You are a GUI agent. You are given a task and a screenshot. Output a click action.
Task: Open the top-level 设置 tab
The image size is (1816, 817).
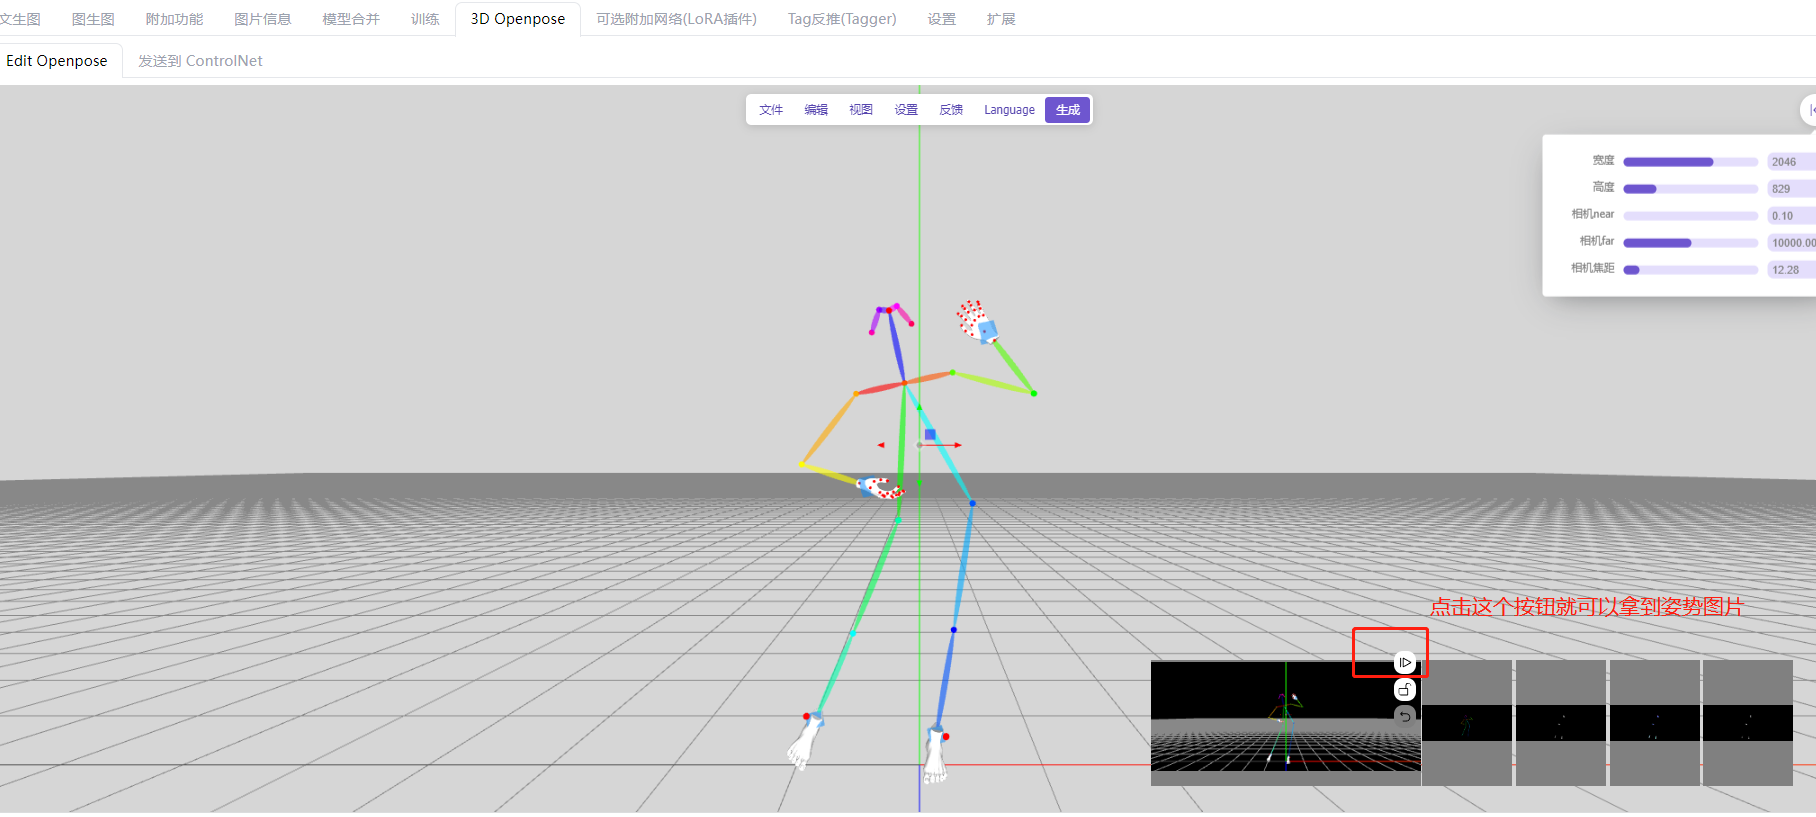tap(941, 19)
